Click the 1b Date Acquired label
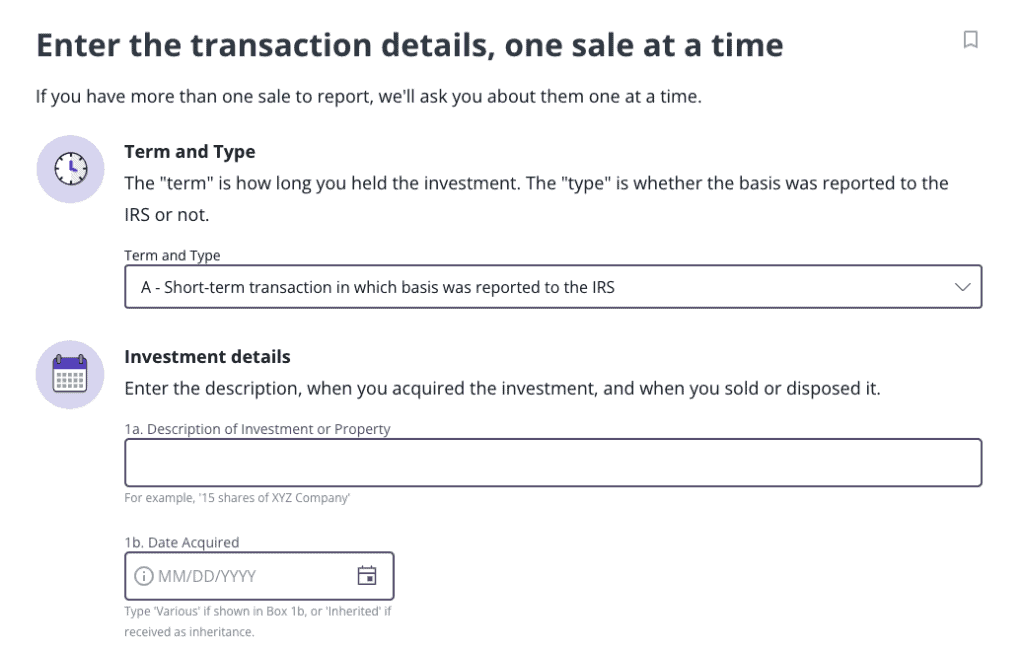This screenshot has width=1024, height=652. click(181, 542)
